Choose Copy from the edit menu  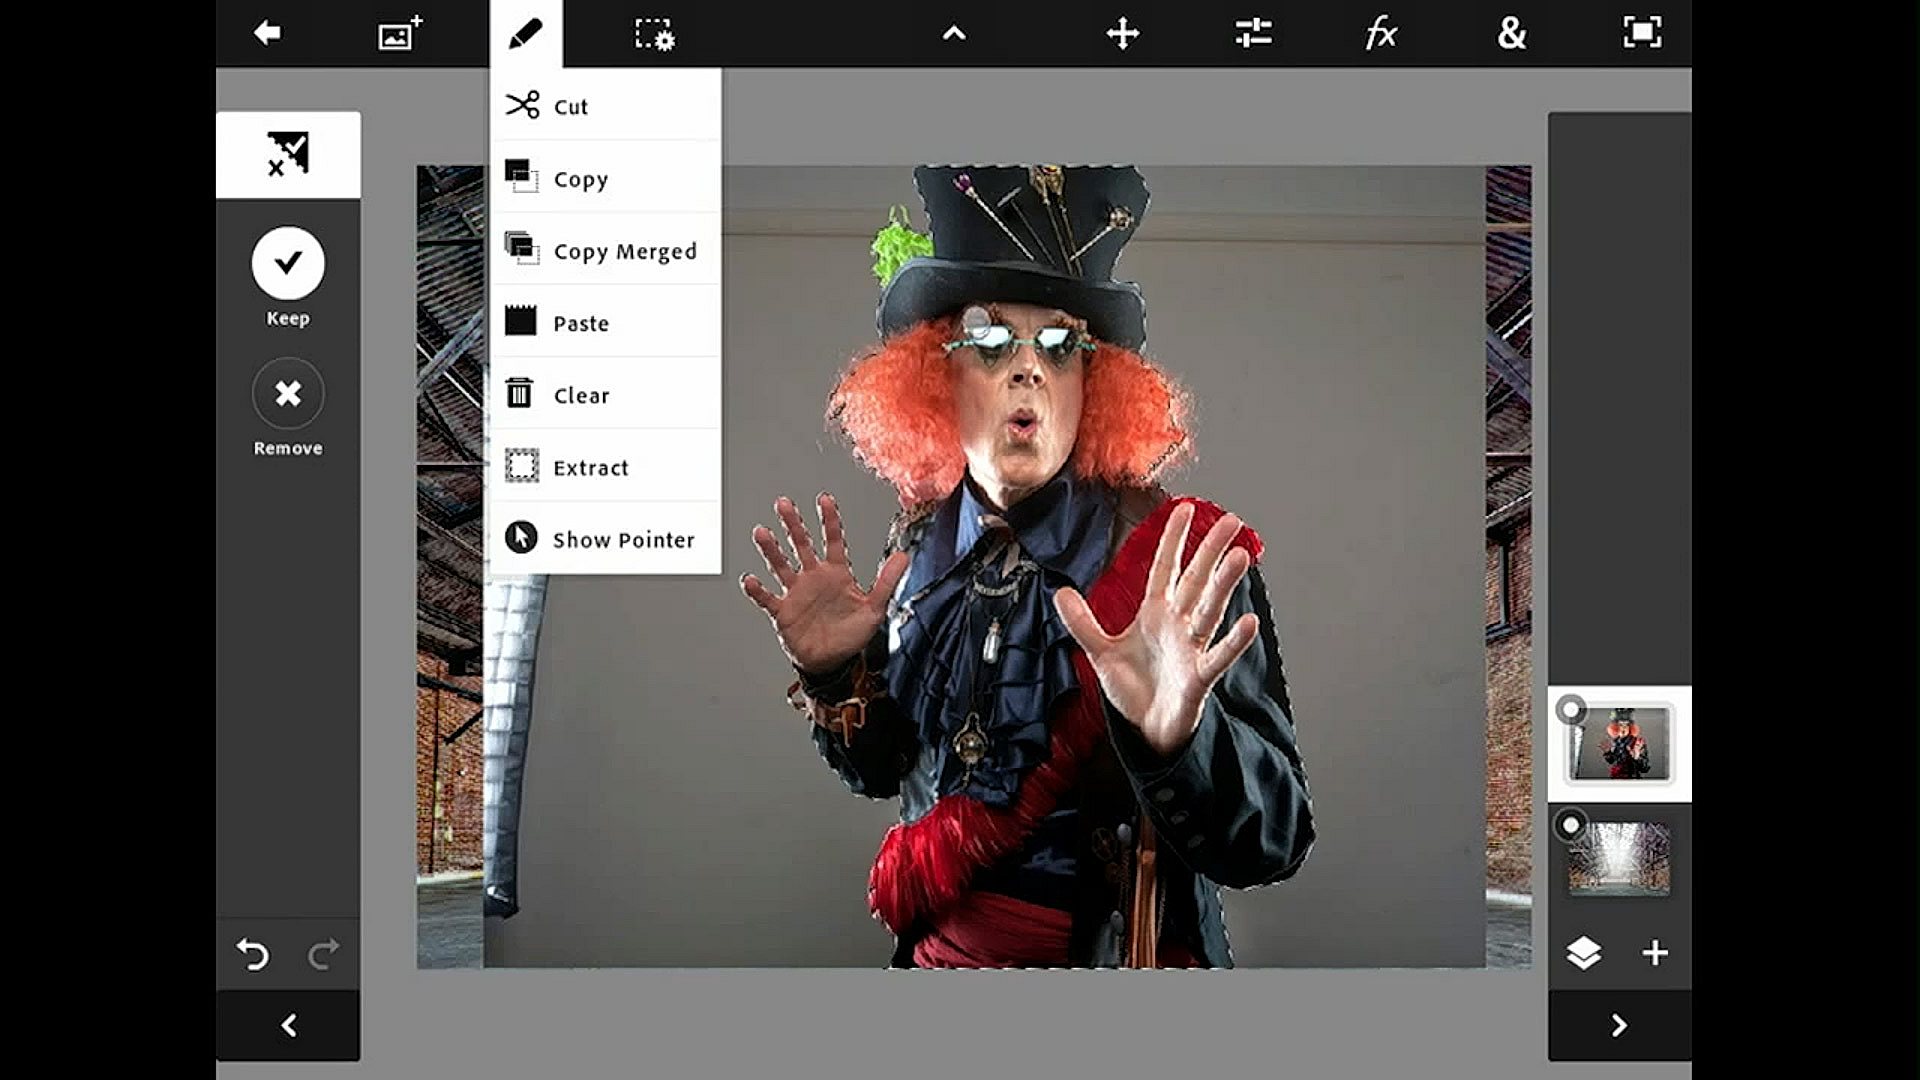tap(605, 178)
